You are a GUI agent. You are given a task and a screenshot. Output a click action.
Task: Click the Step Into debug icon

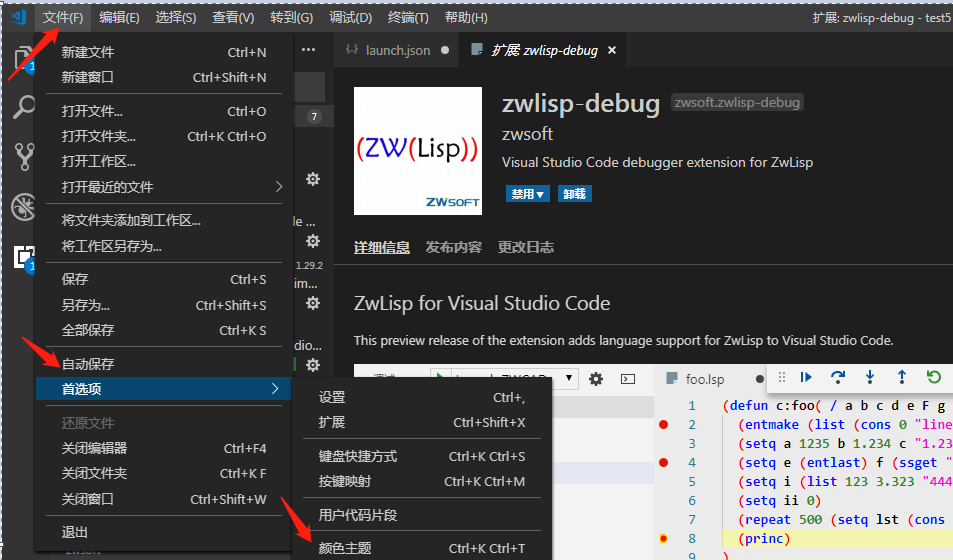click(x=870, y=378)
